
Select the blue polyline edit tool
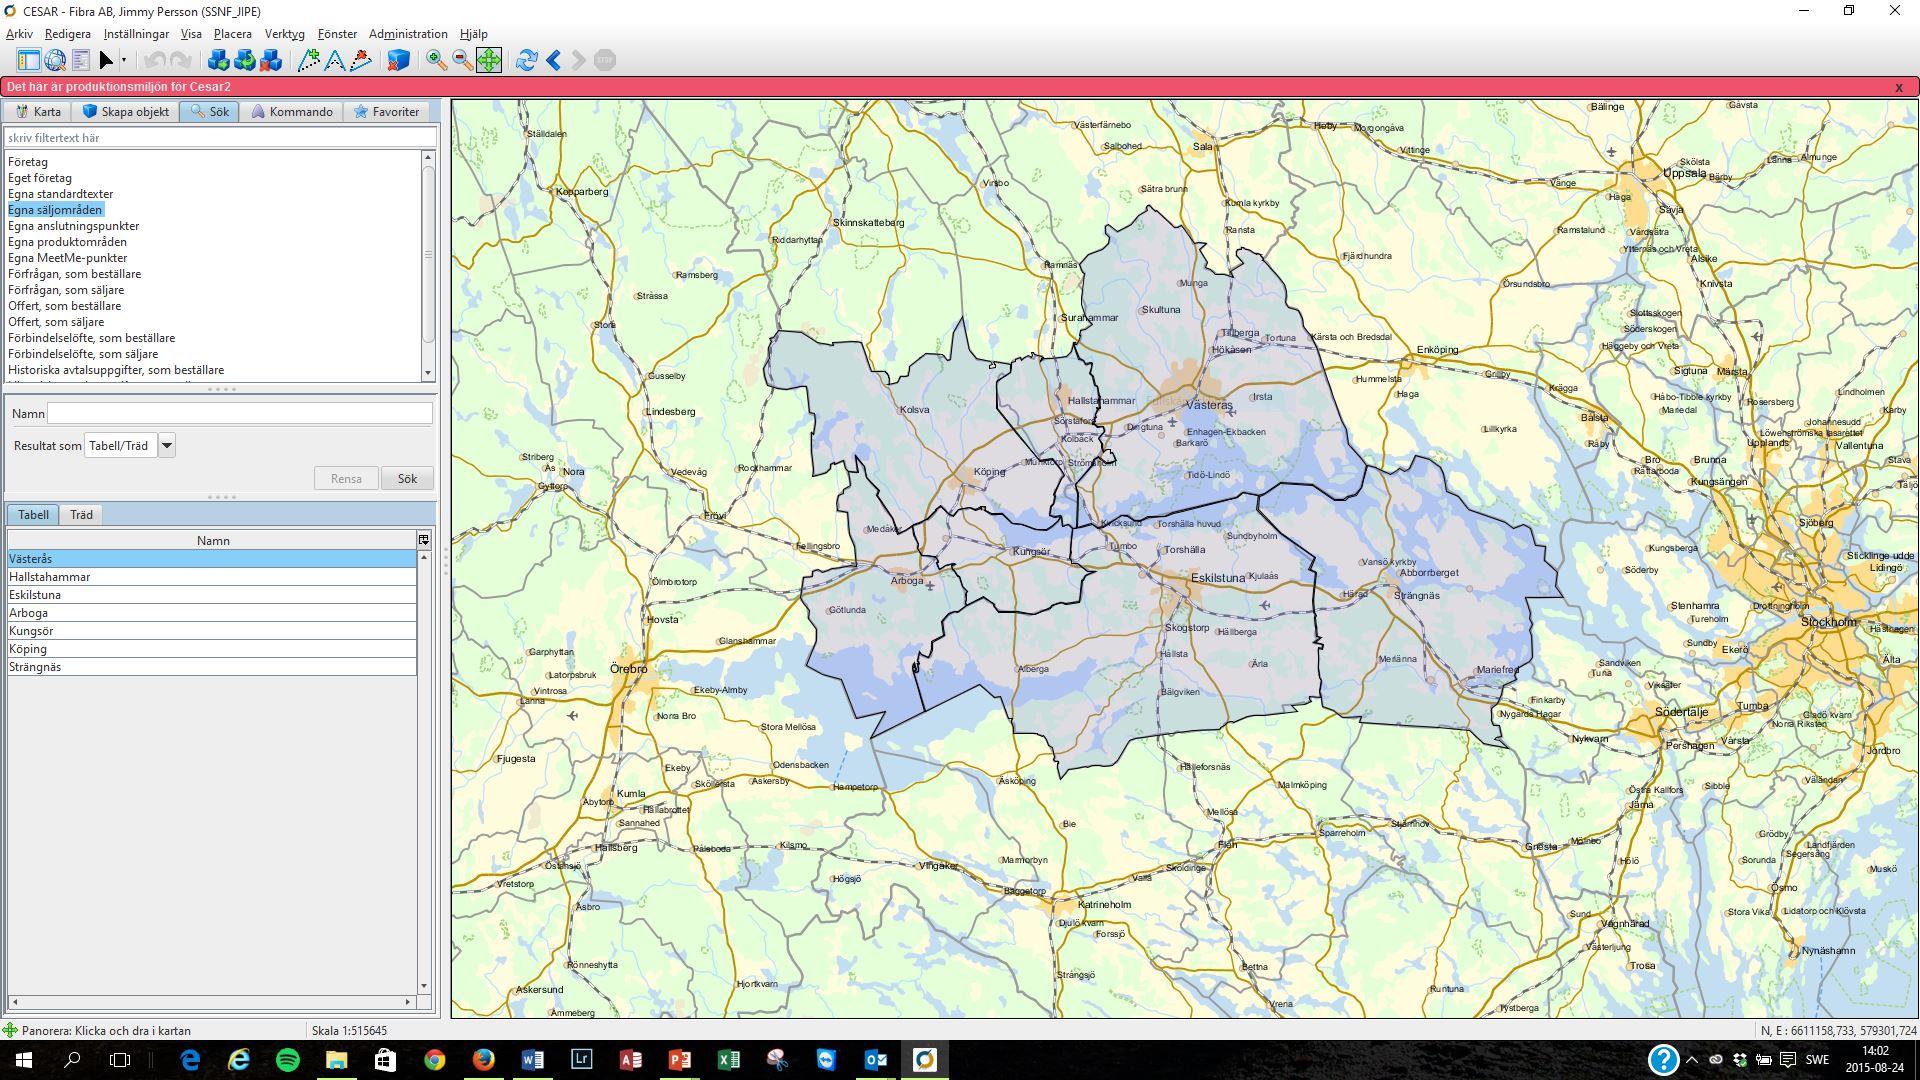coord(335,60)
